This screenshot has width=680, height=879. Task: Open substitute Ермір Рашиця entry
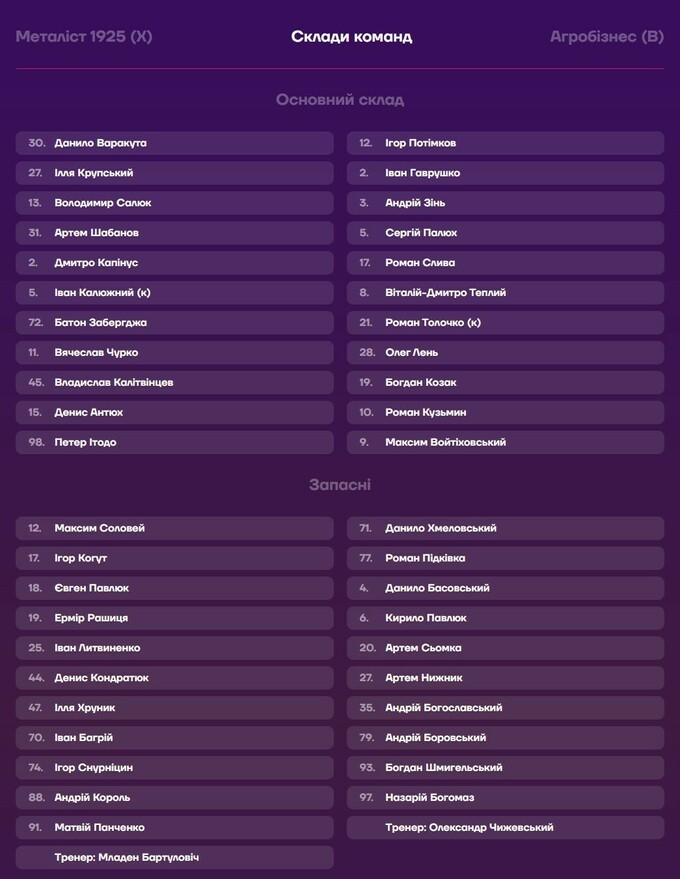pyautogui.click(x=174, y=618)
